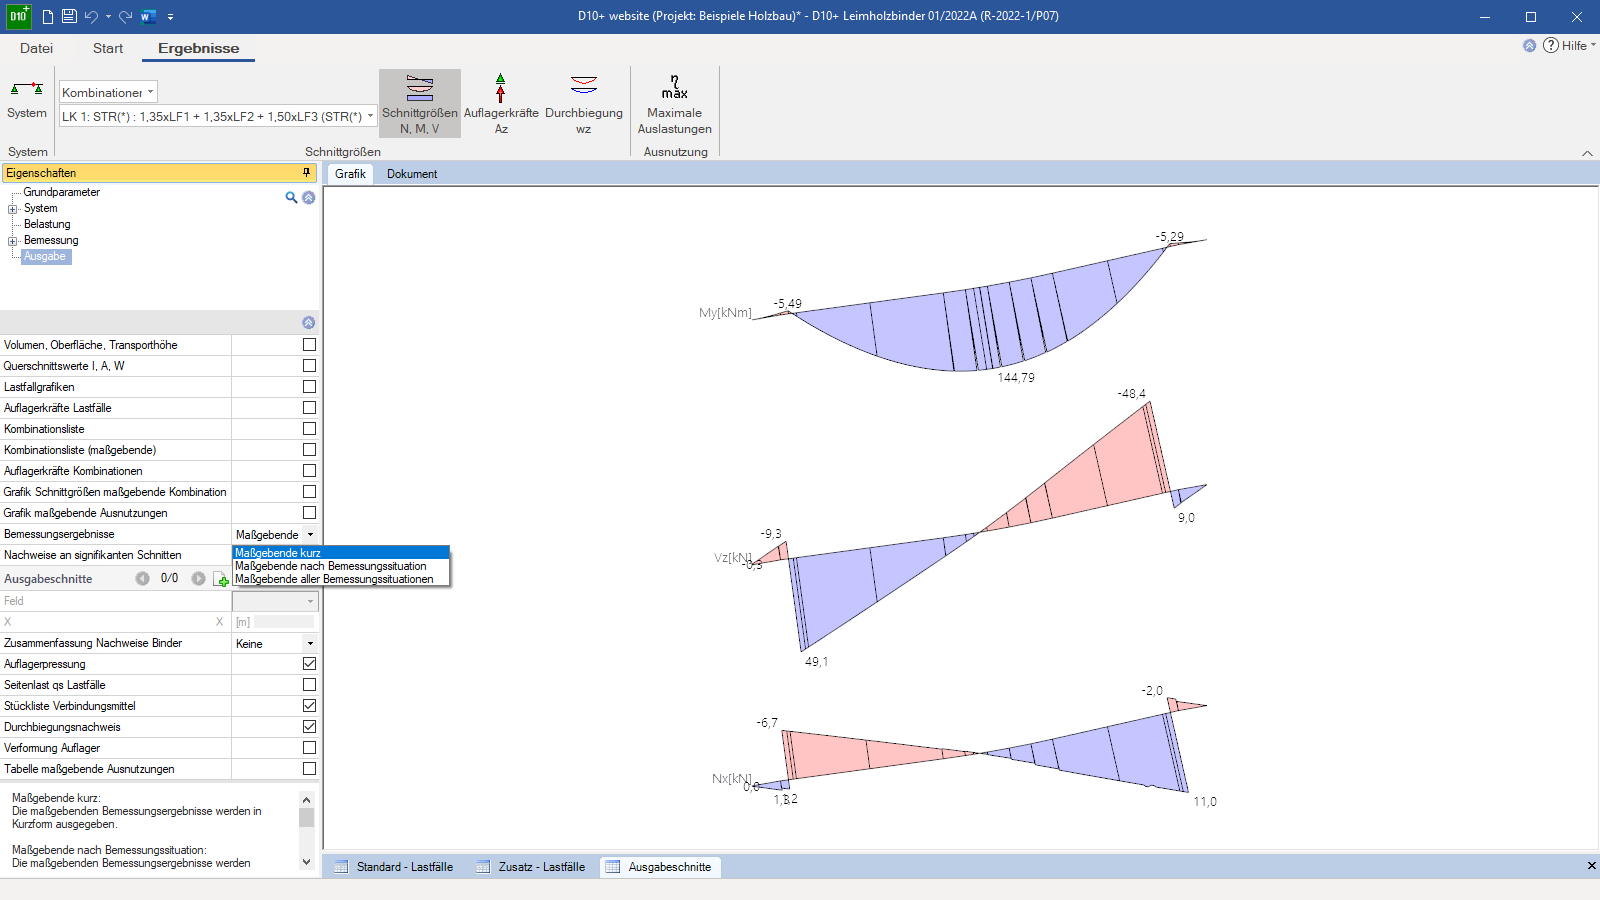Screen dimensions: 1600x900
Task: Choose Maßgebende aller Bemessungssituationen option
Action: [341, 578]
